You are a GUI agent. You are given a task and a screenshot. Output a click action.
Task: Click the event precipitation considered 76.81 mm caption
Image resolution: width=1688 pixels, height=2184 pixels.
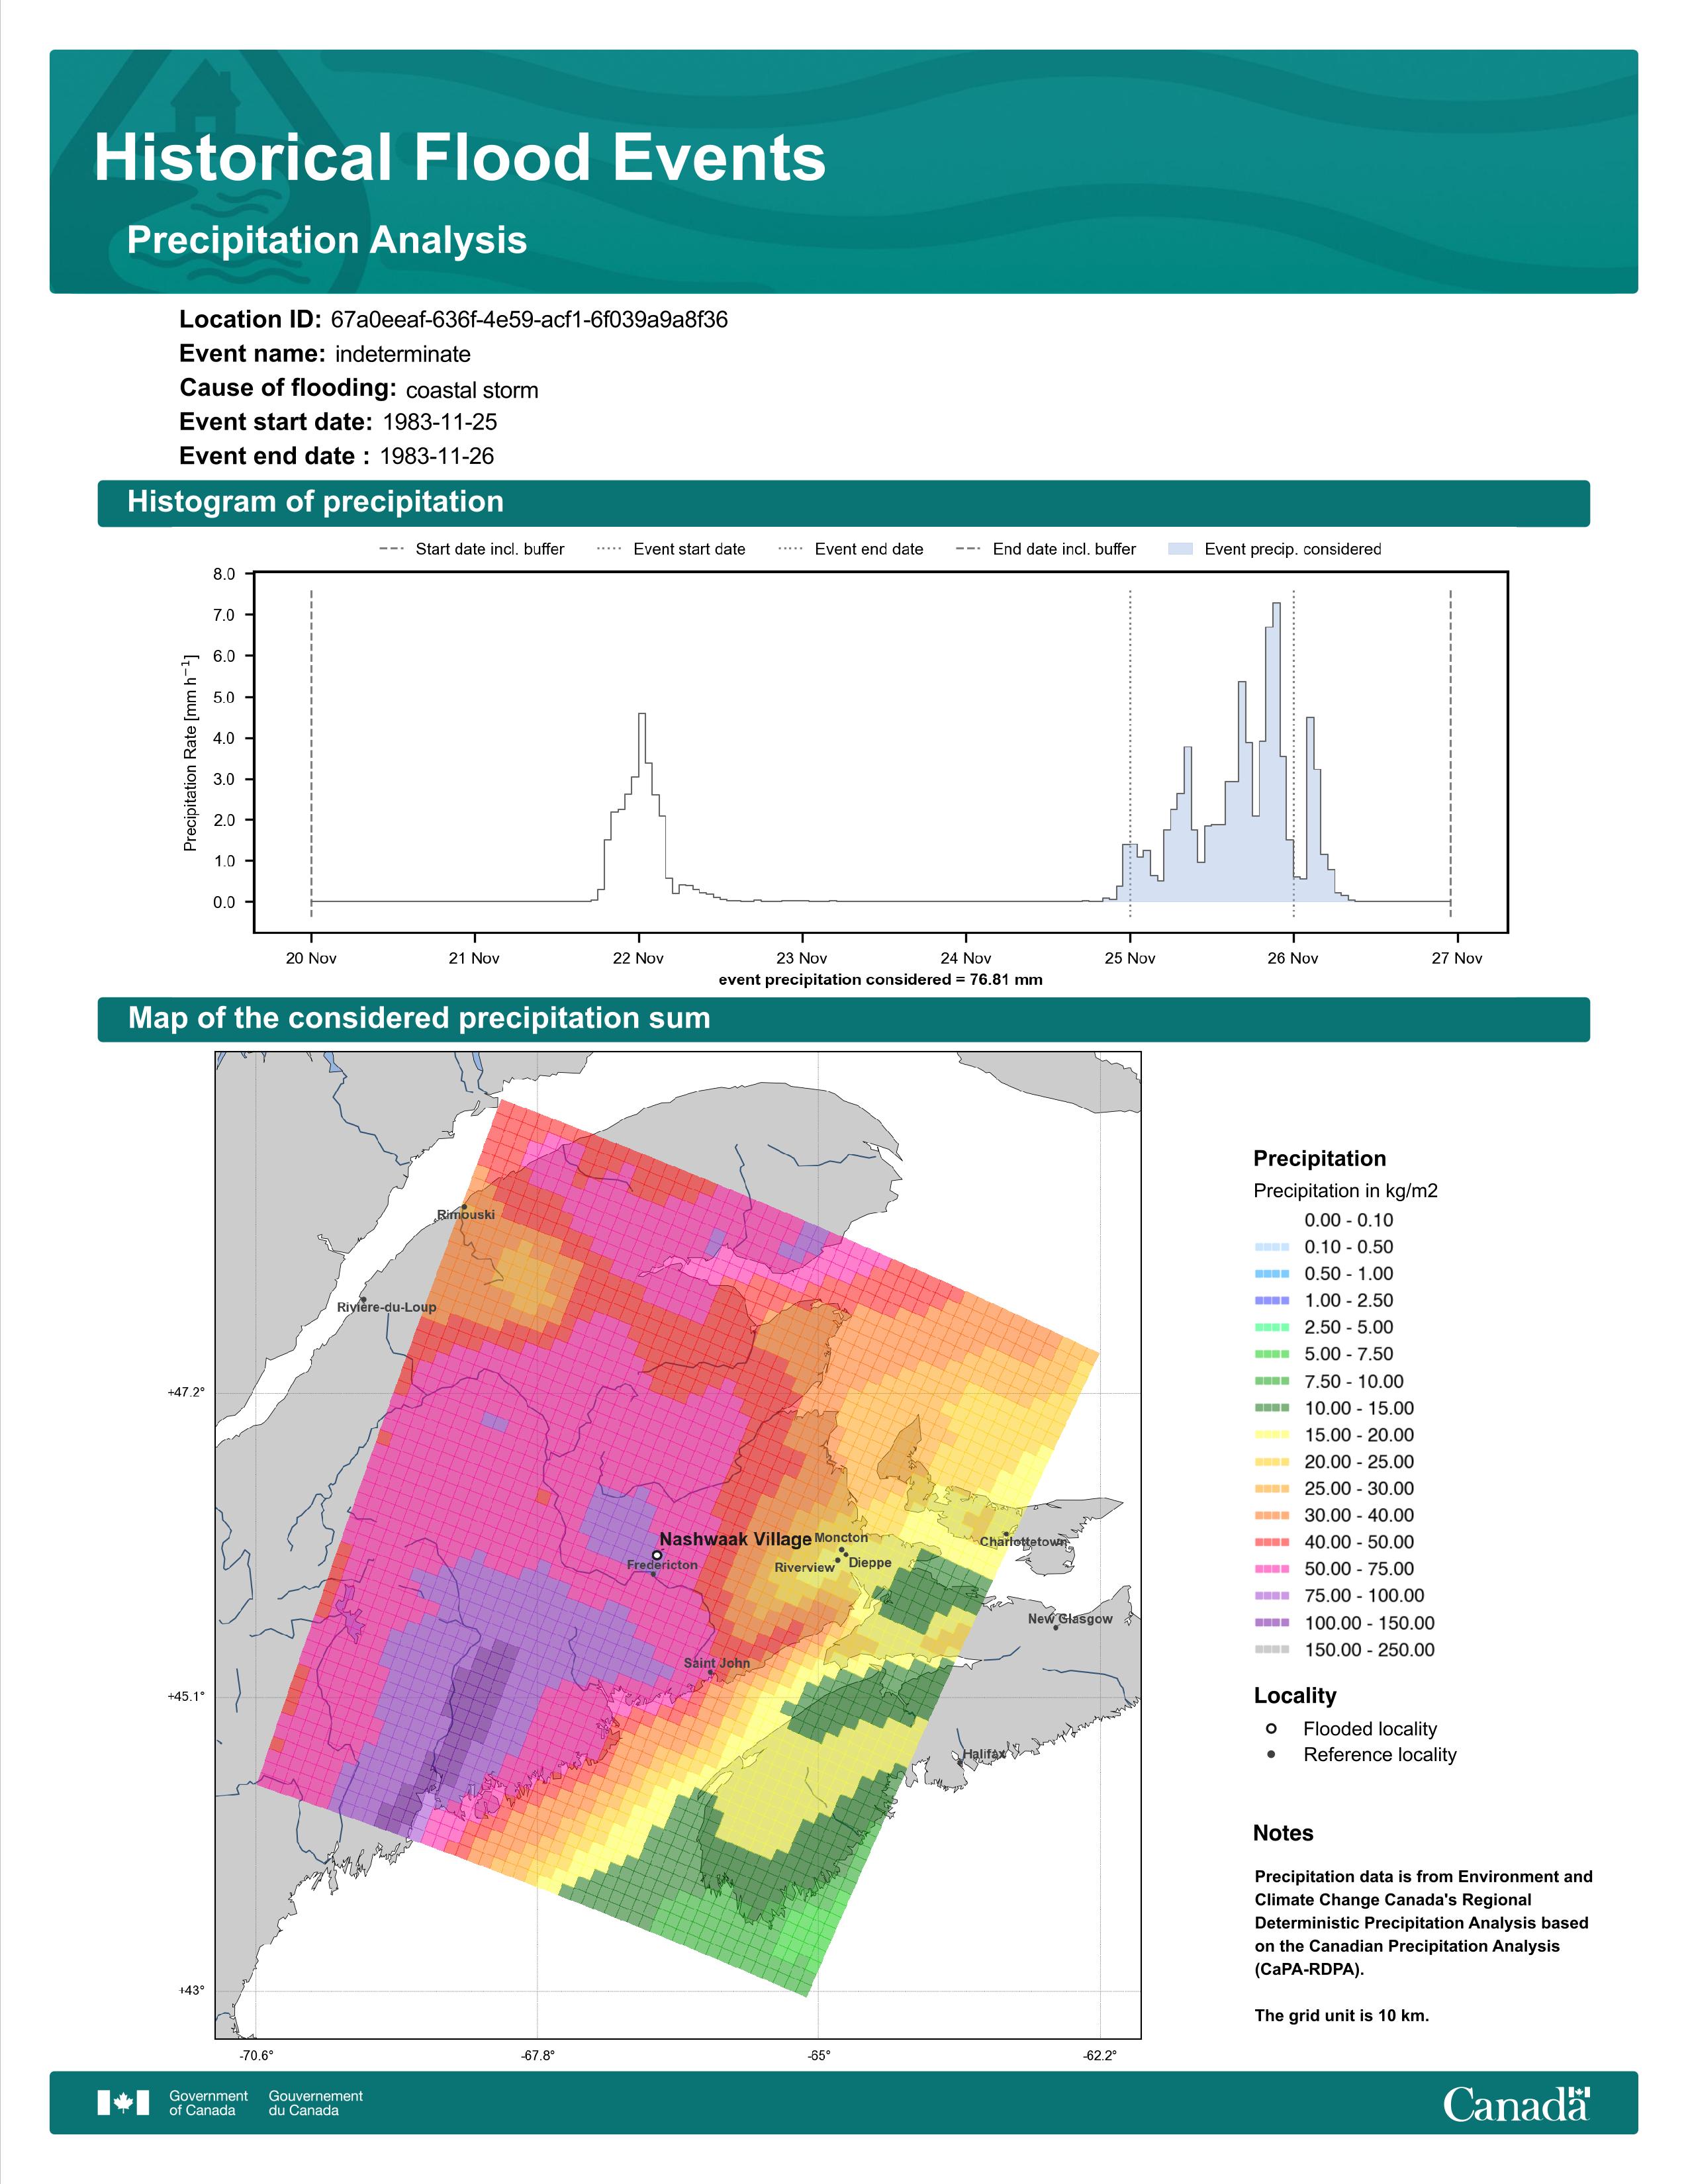click(881, 980)
